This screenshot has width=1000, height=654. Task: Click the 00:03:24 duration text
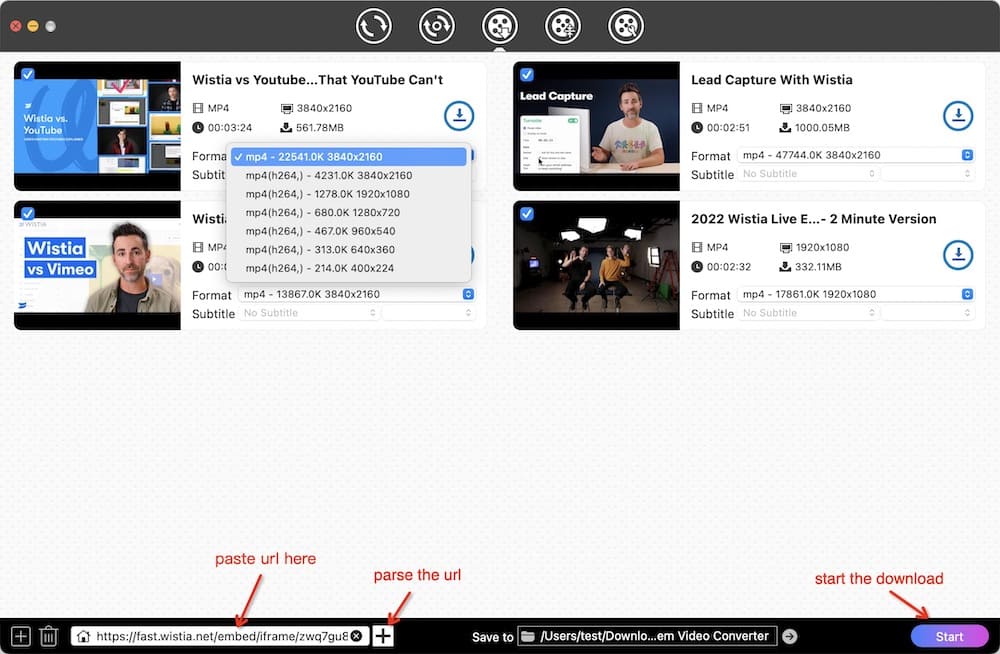(x=230, y=128)
